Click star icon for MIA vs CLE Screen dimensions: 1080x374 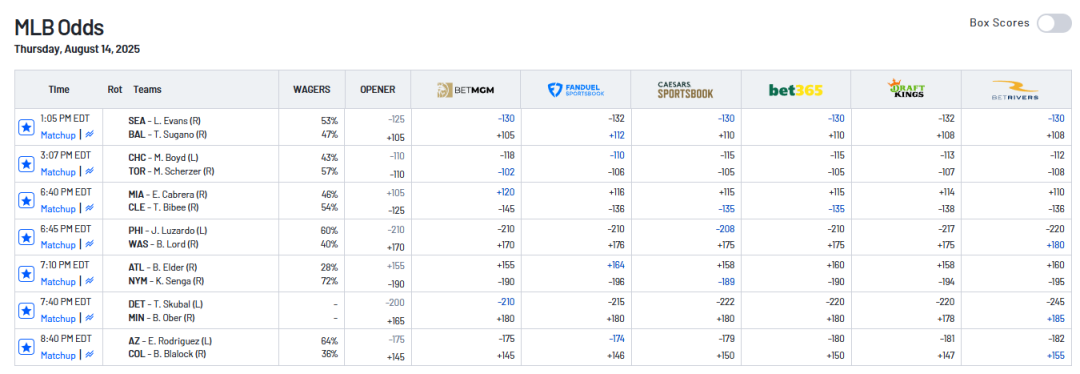(25, 200)
